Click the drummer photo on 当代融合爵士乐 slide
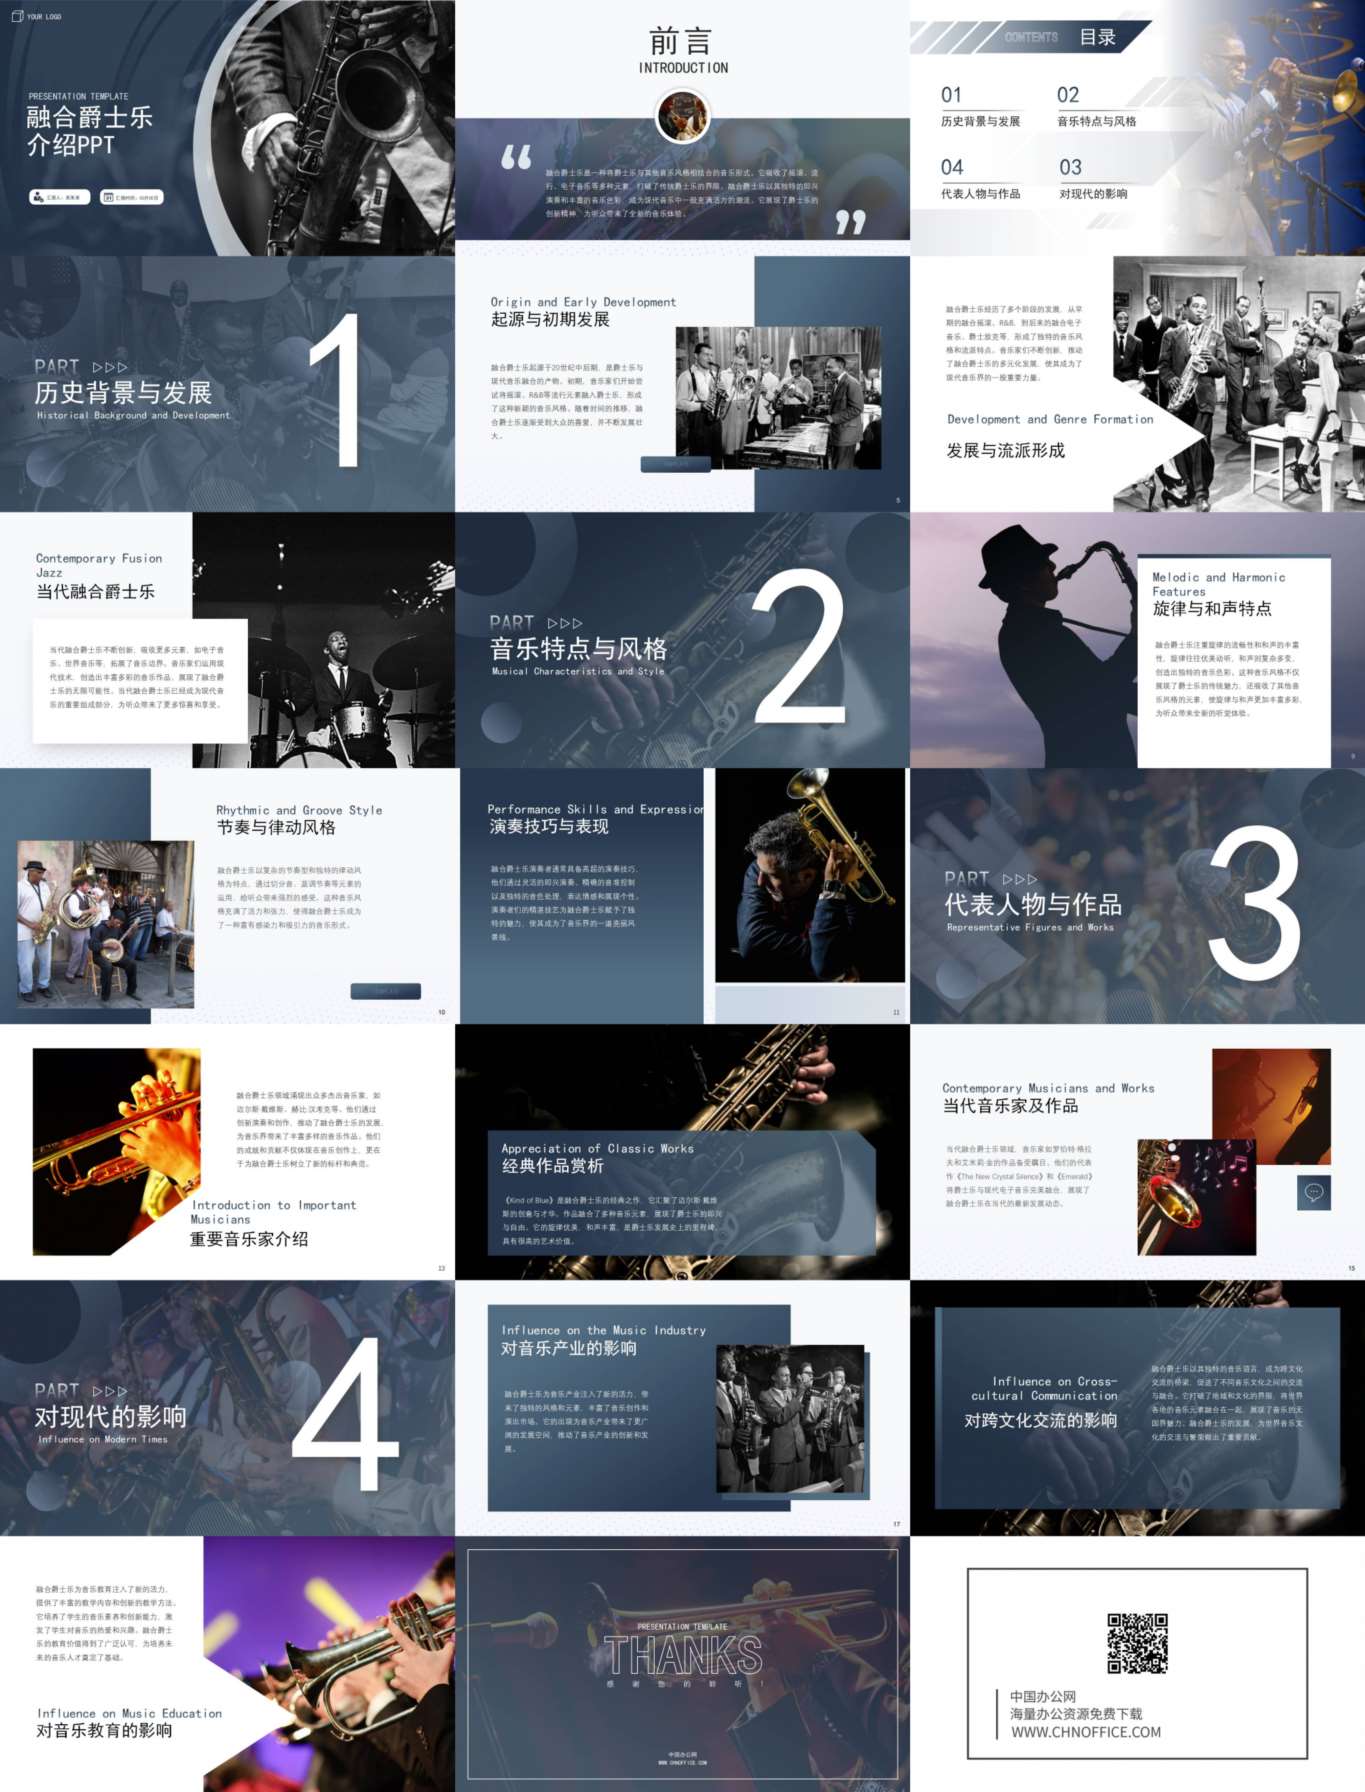 tap(324, 640)
